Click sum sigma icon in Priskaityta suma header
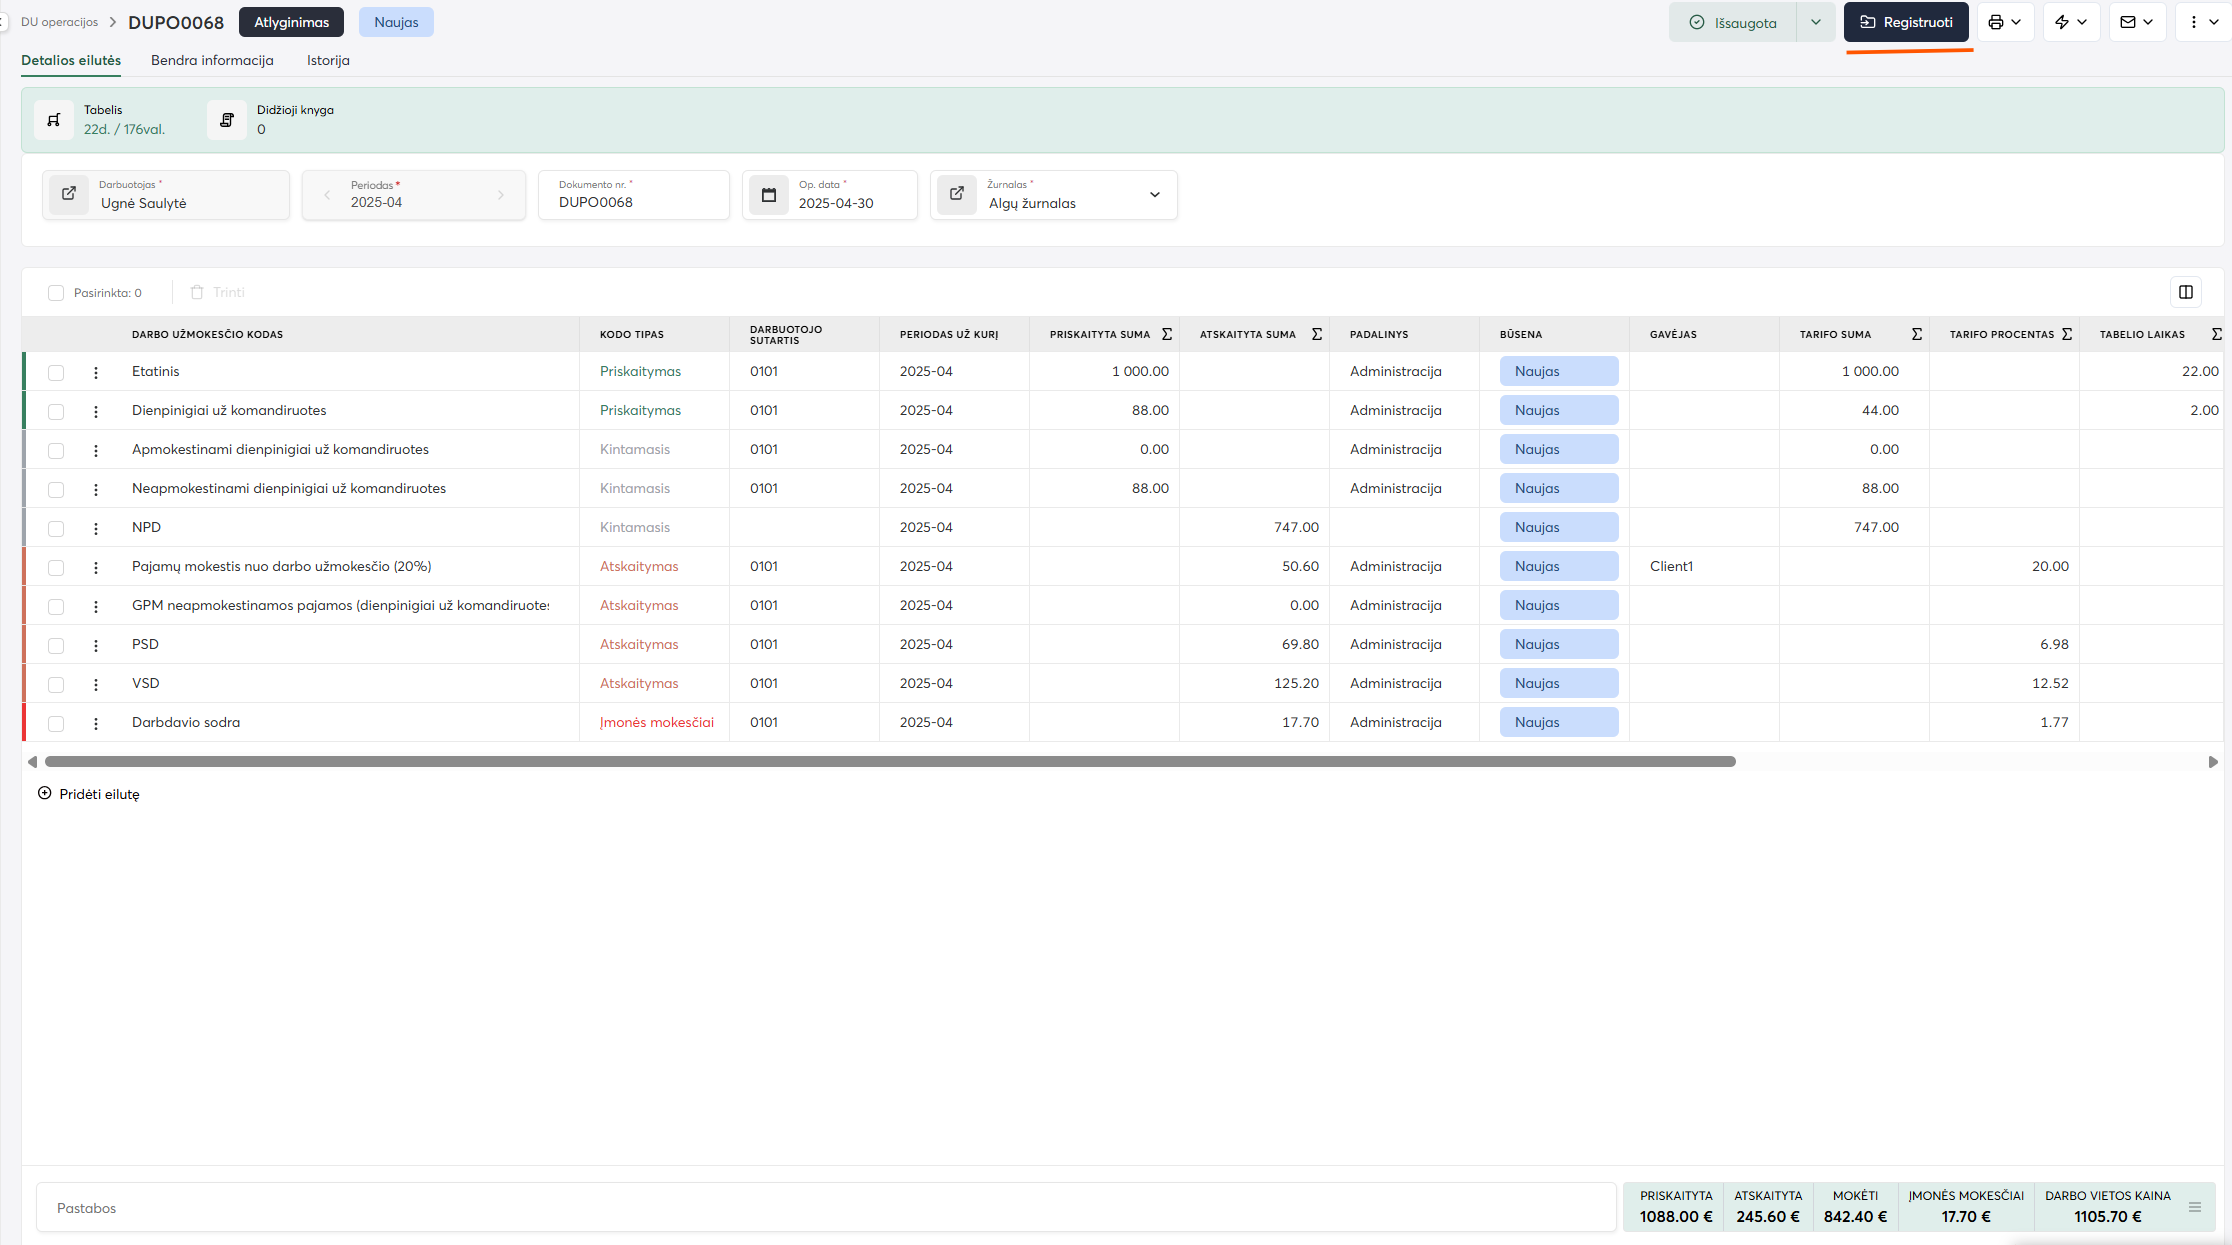2232x1245 pixels. tap(1167, 334)
